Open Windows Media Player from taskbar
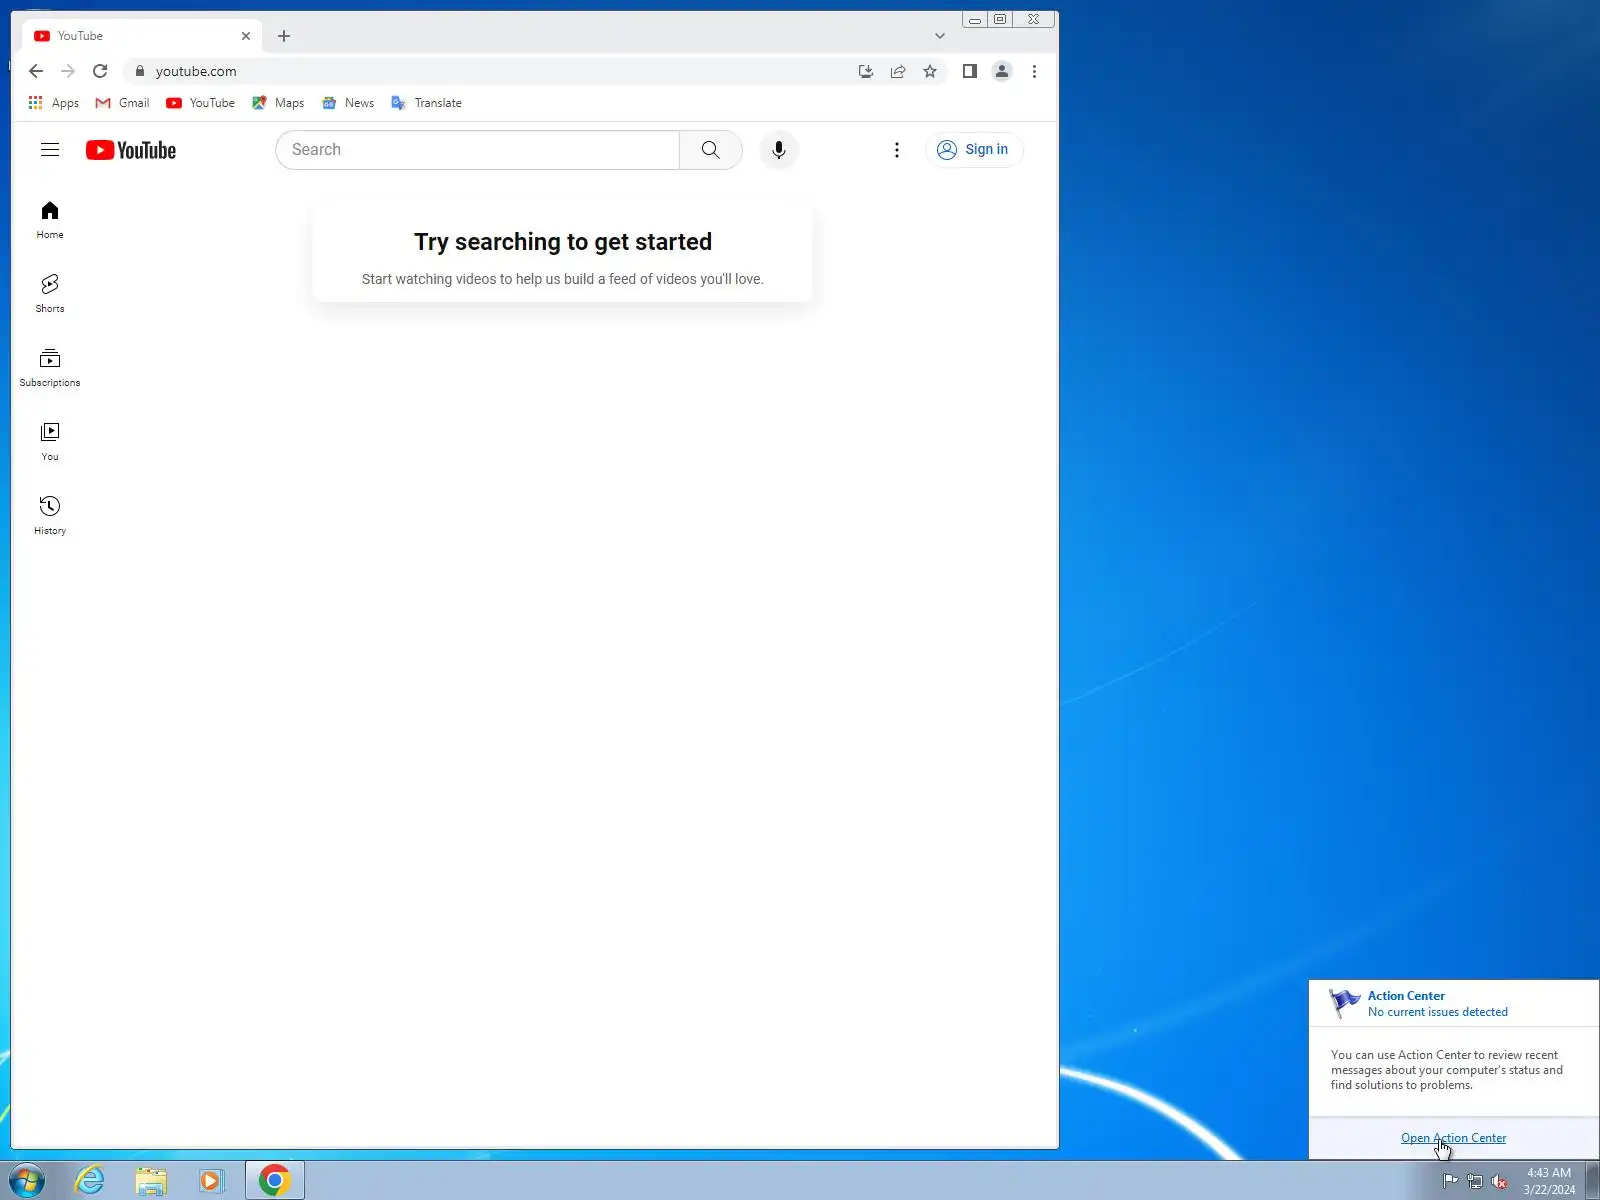Viewport: 1600px width, 1200px height. pos(211,1181)
